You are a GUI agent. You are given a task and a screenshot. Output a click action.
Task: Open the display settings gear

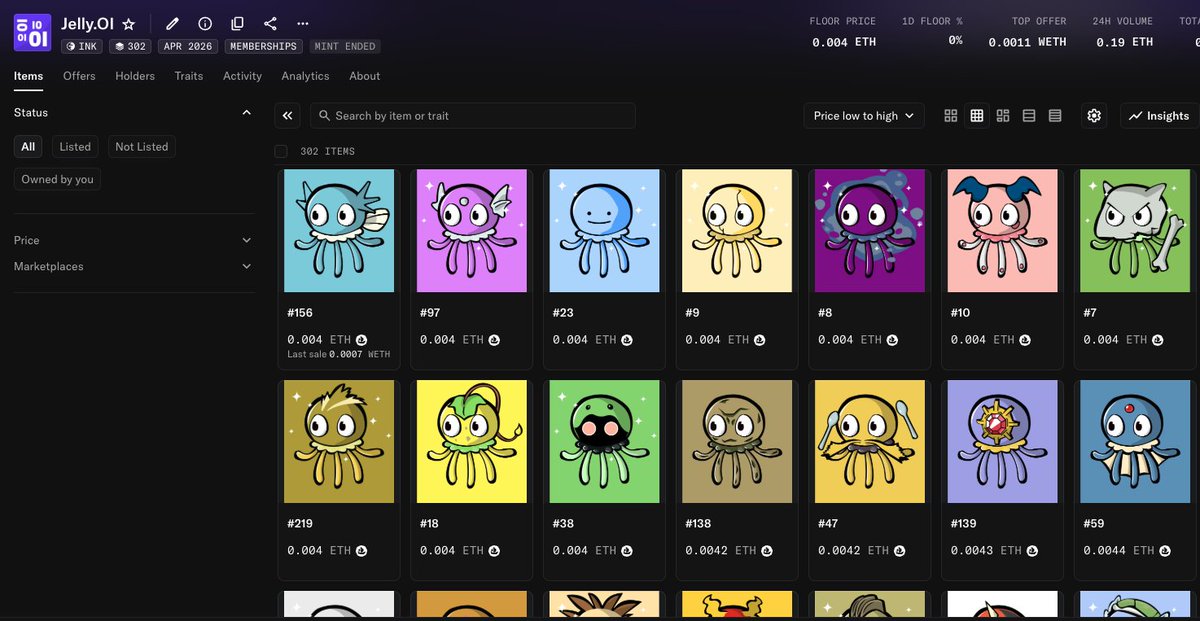[1094, 116]
